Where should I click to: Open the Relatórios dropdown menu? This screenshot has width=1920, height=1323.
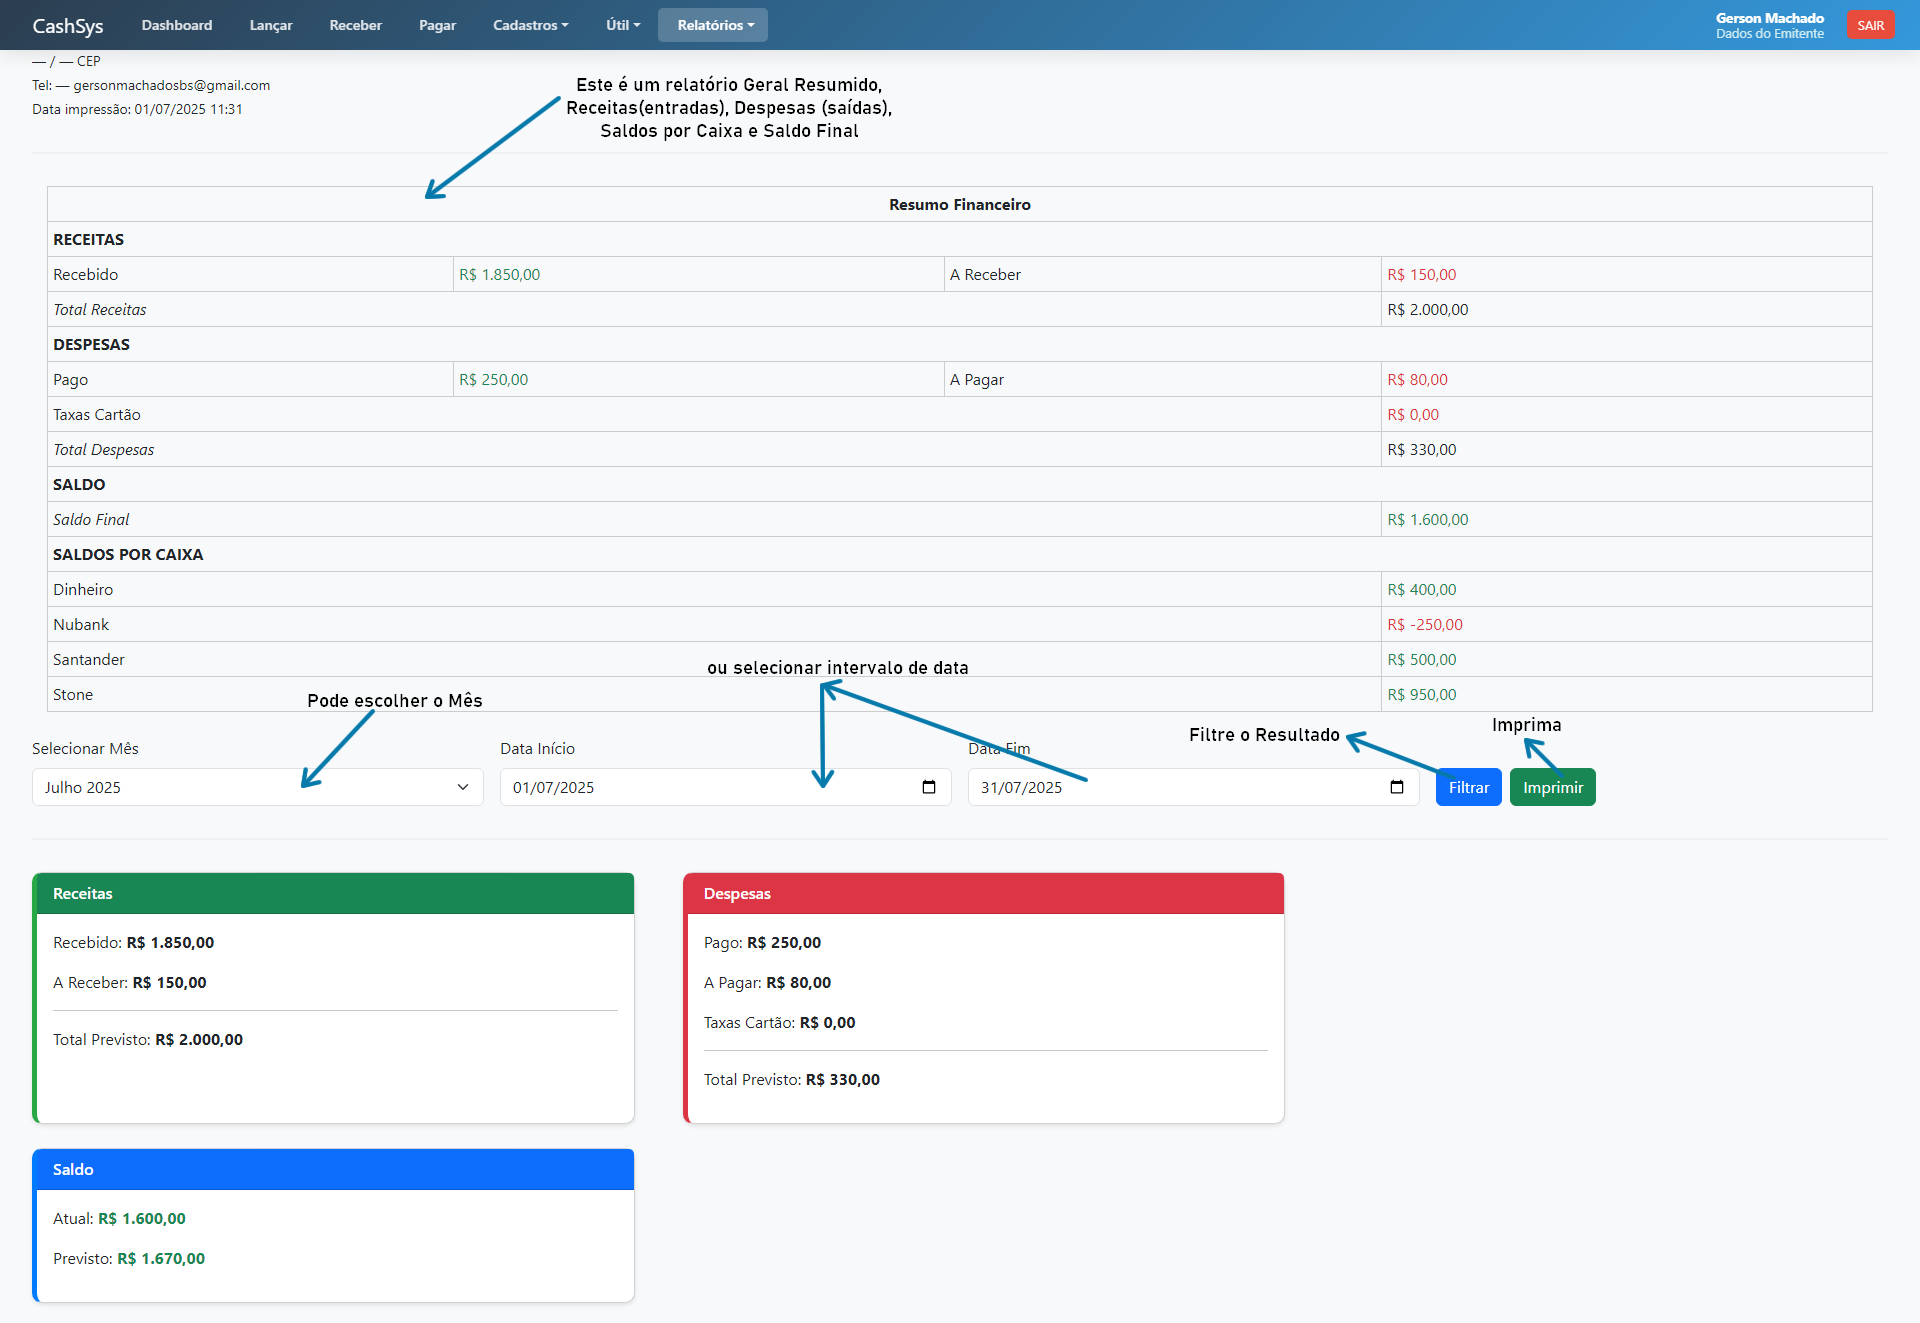pos(713,25)
